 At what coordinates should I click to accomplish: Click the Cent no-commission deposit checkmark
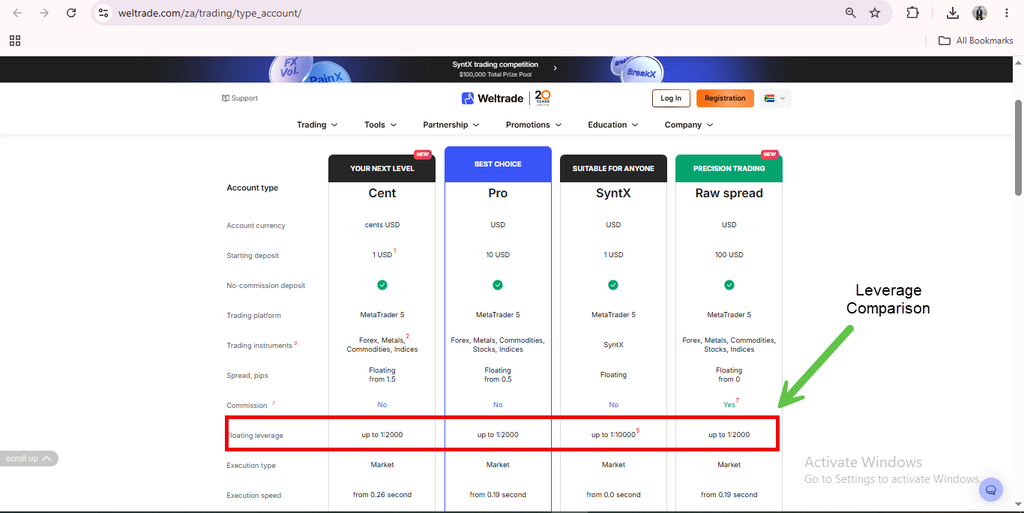(382, 285)
